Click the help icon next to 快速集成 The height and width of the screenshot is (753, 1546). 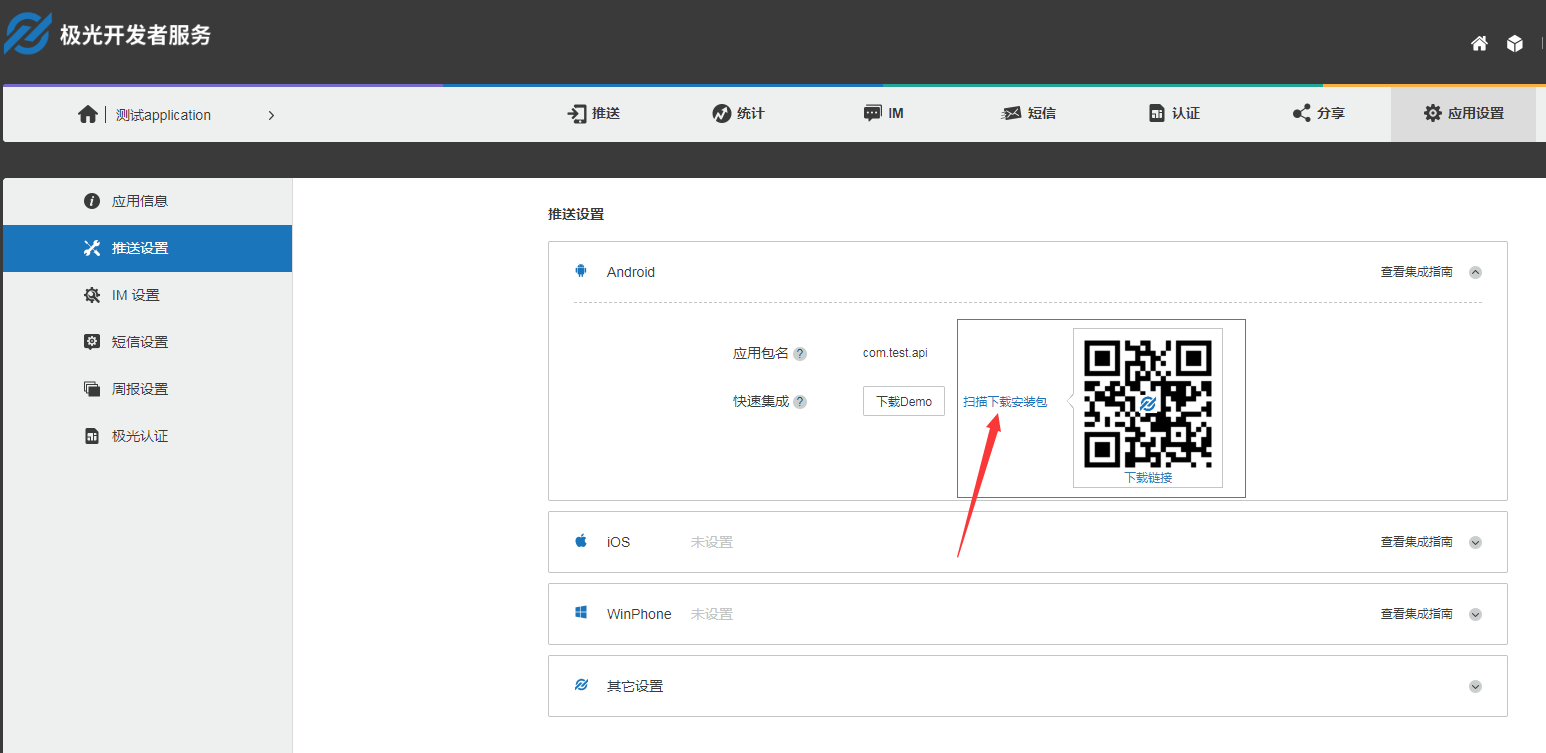(x=800, y=402)
